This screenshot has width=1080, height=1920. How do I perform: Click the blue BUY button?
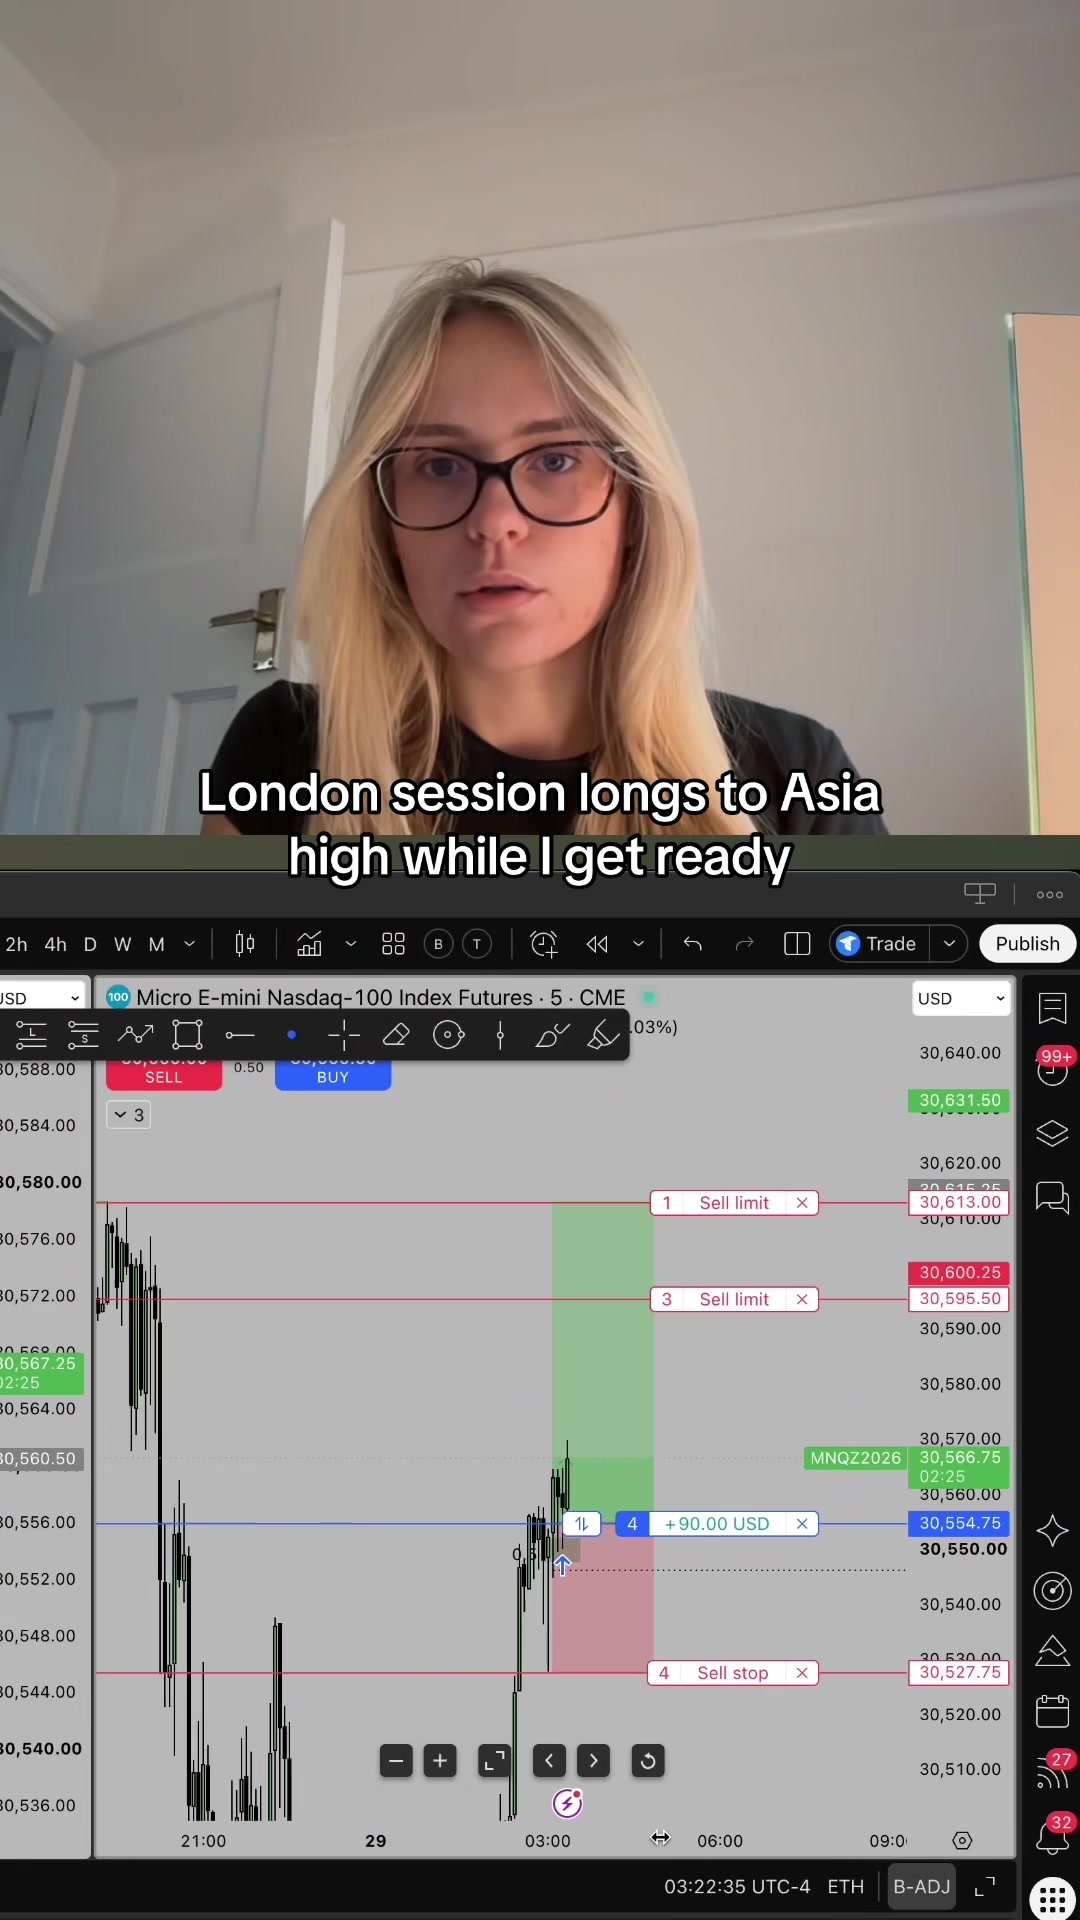333,1074
